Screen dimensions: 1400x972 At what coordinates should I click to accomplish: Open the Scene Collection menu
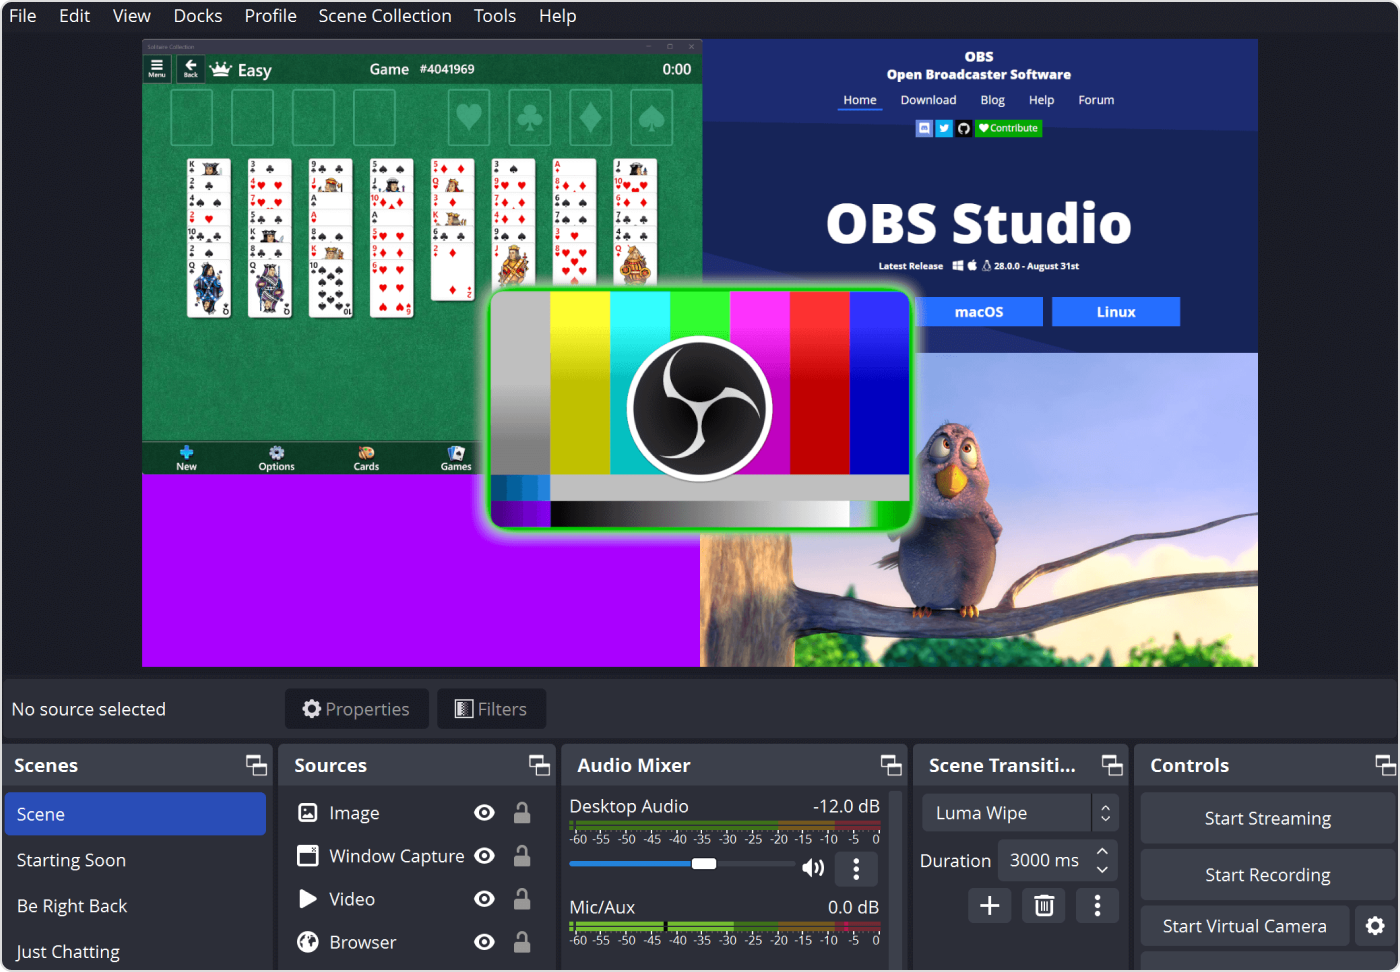384,15
